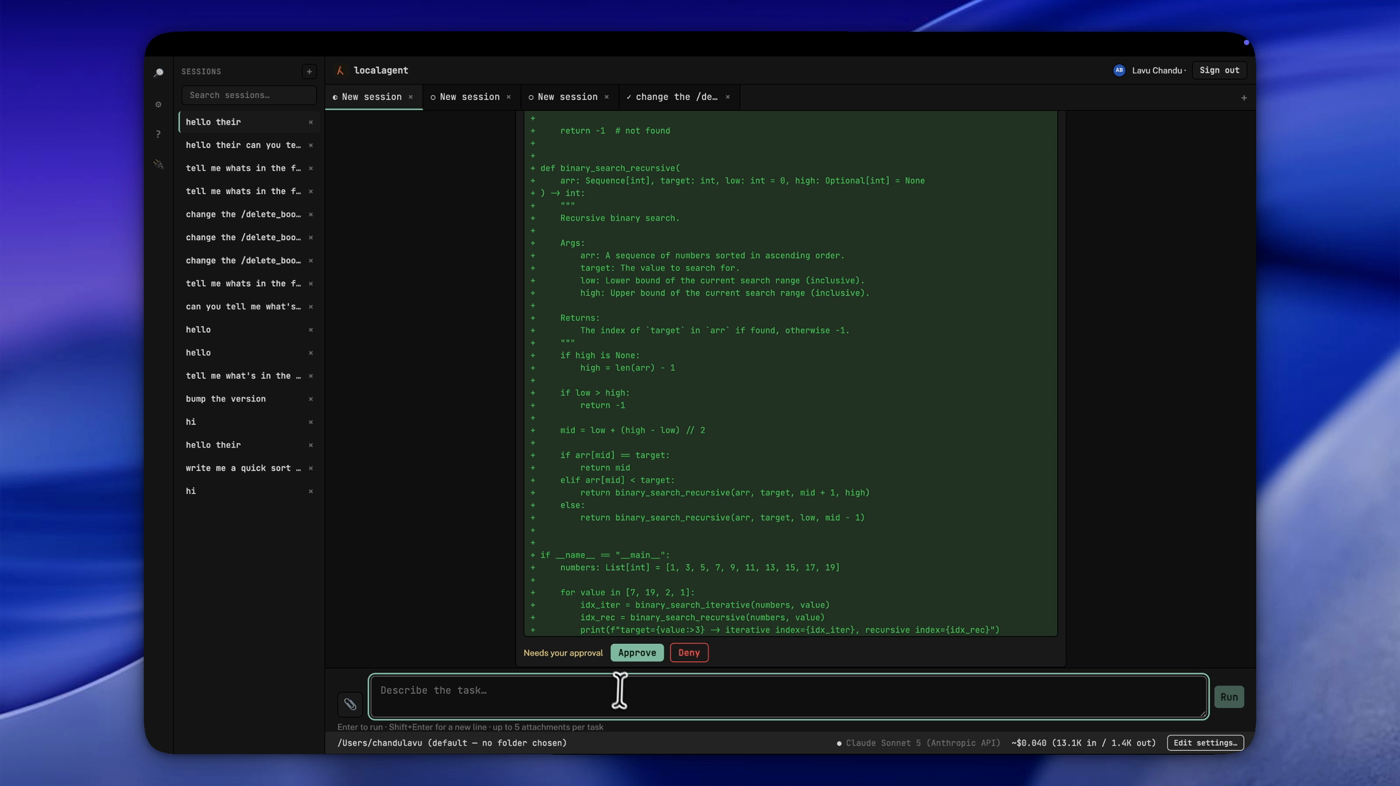Image resolution: width=1400 pixels, height=786 pixels.
Task: Delete the "write me a quick sort" session
Action: [310, 468]
